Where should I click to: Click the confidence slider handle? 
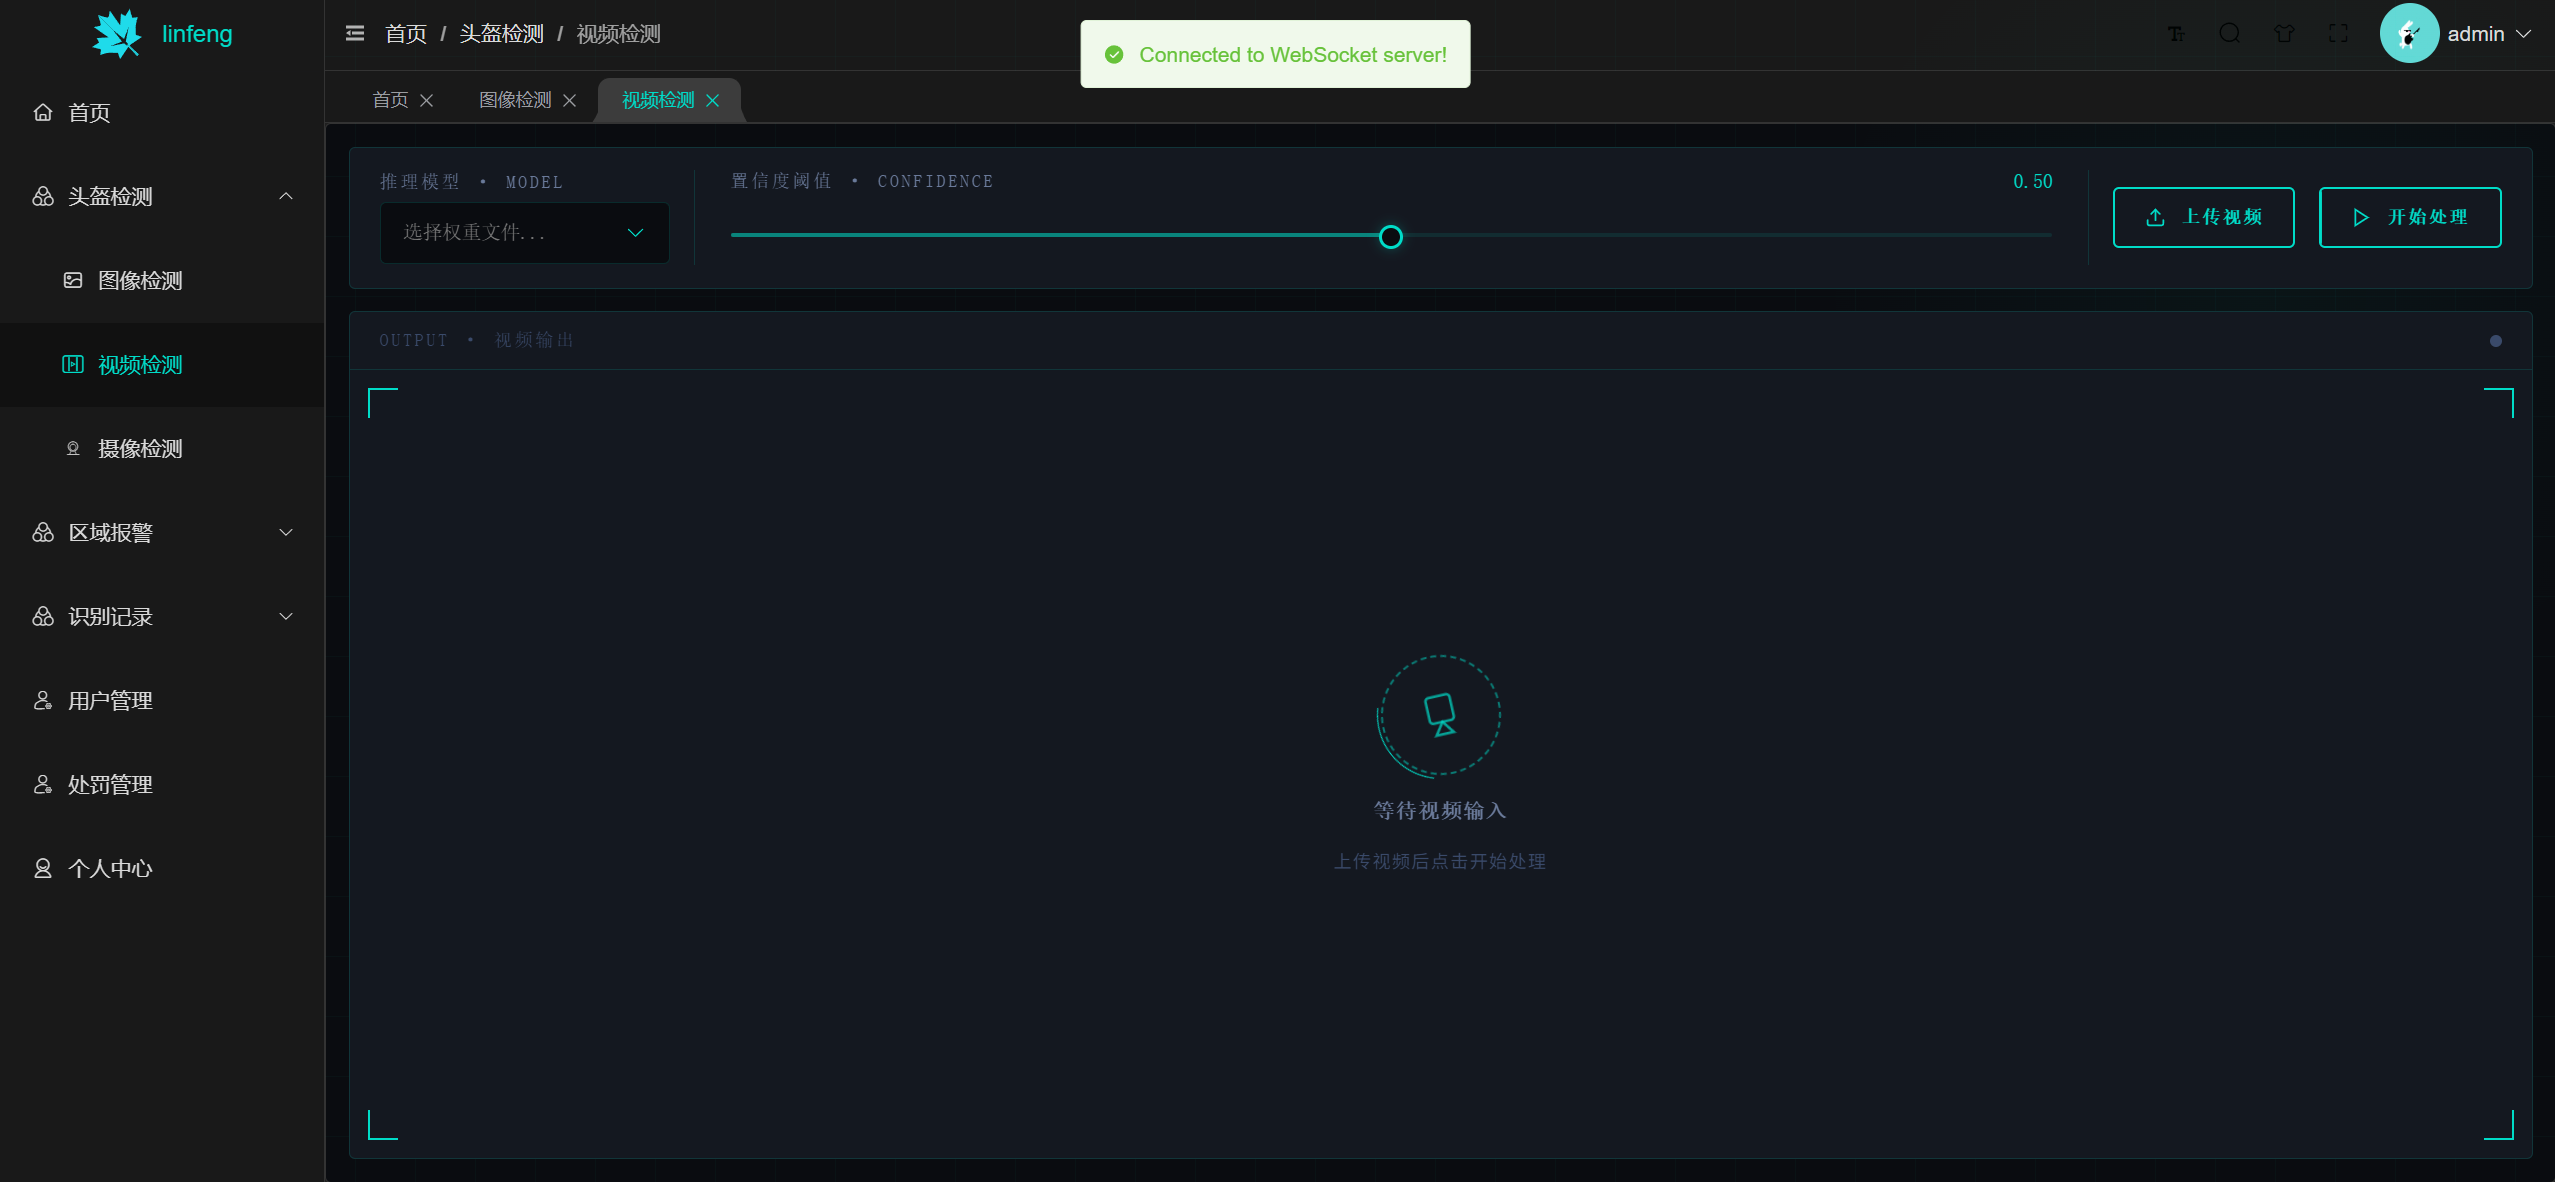click(1390, 237)
